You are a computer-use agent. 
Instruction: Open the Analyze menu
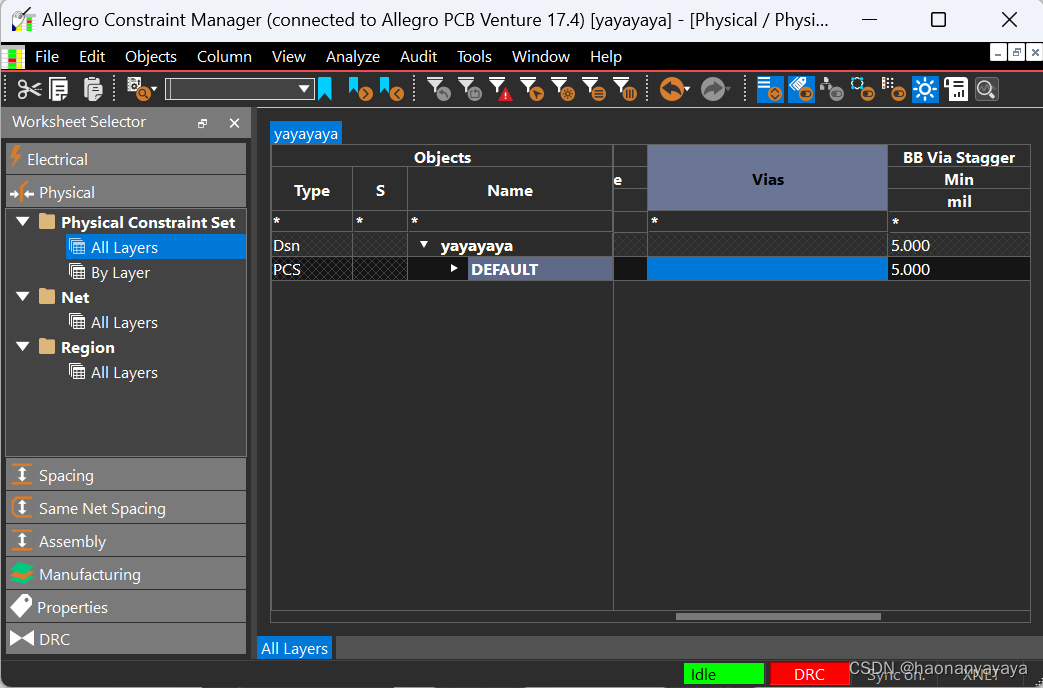353,57
